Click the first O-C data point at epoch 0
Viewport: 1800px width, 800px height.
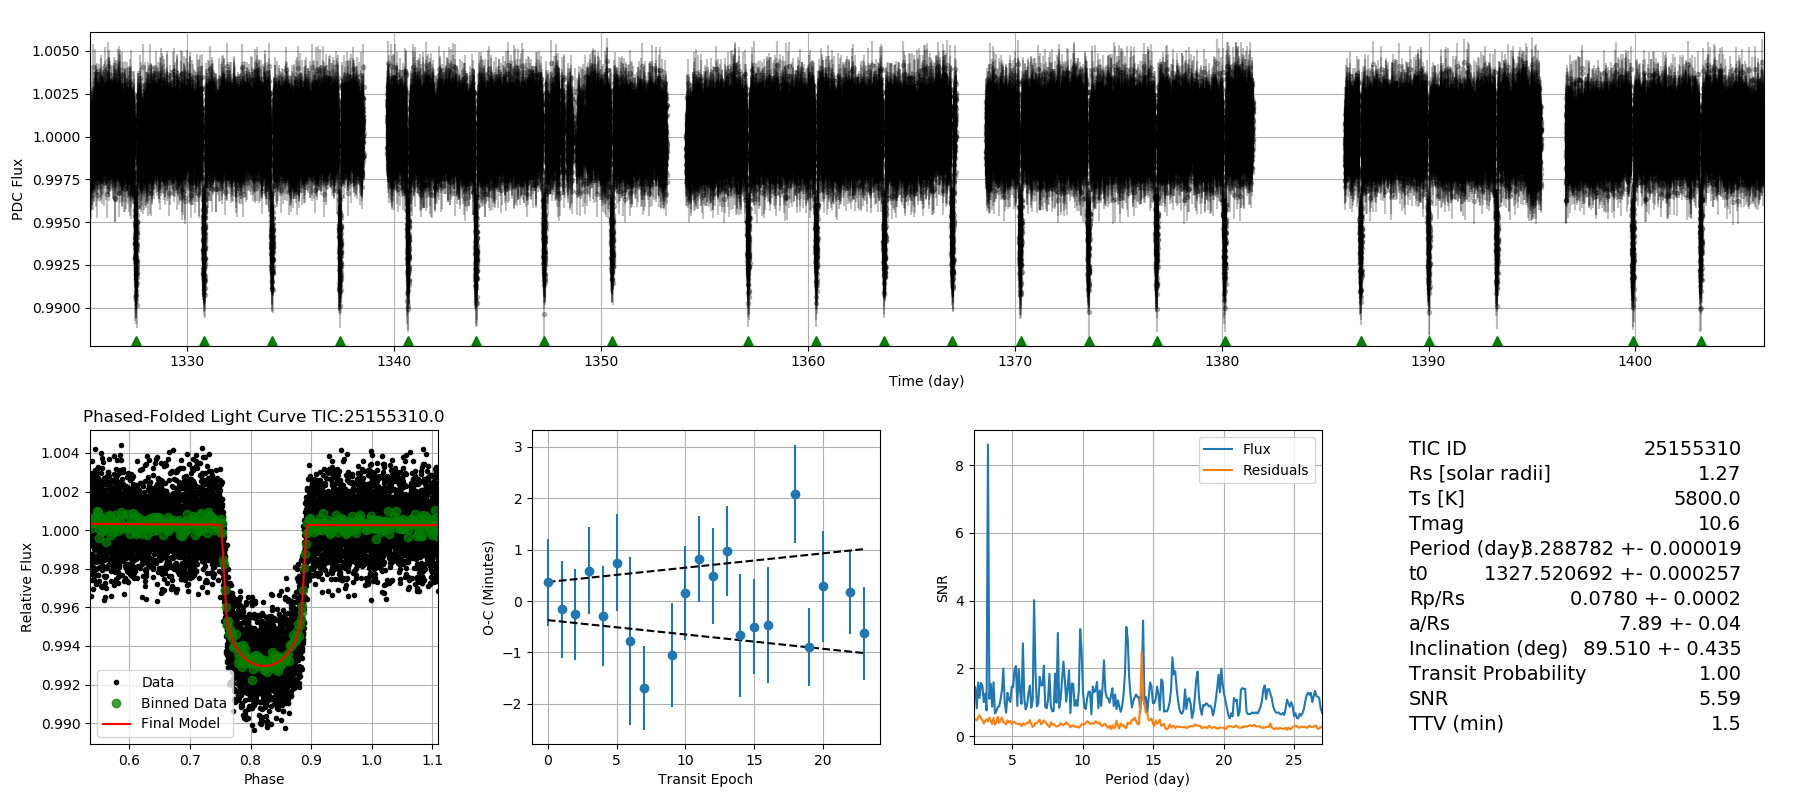tap(548, 582)
